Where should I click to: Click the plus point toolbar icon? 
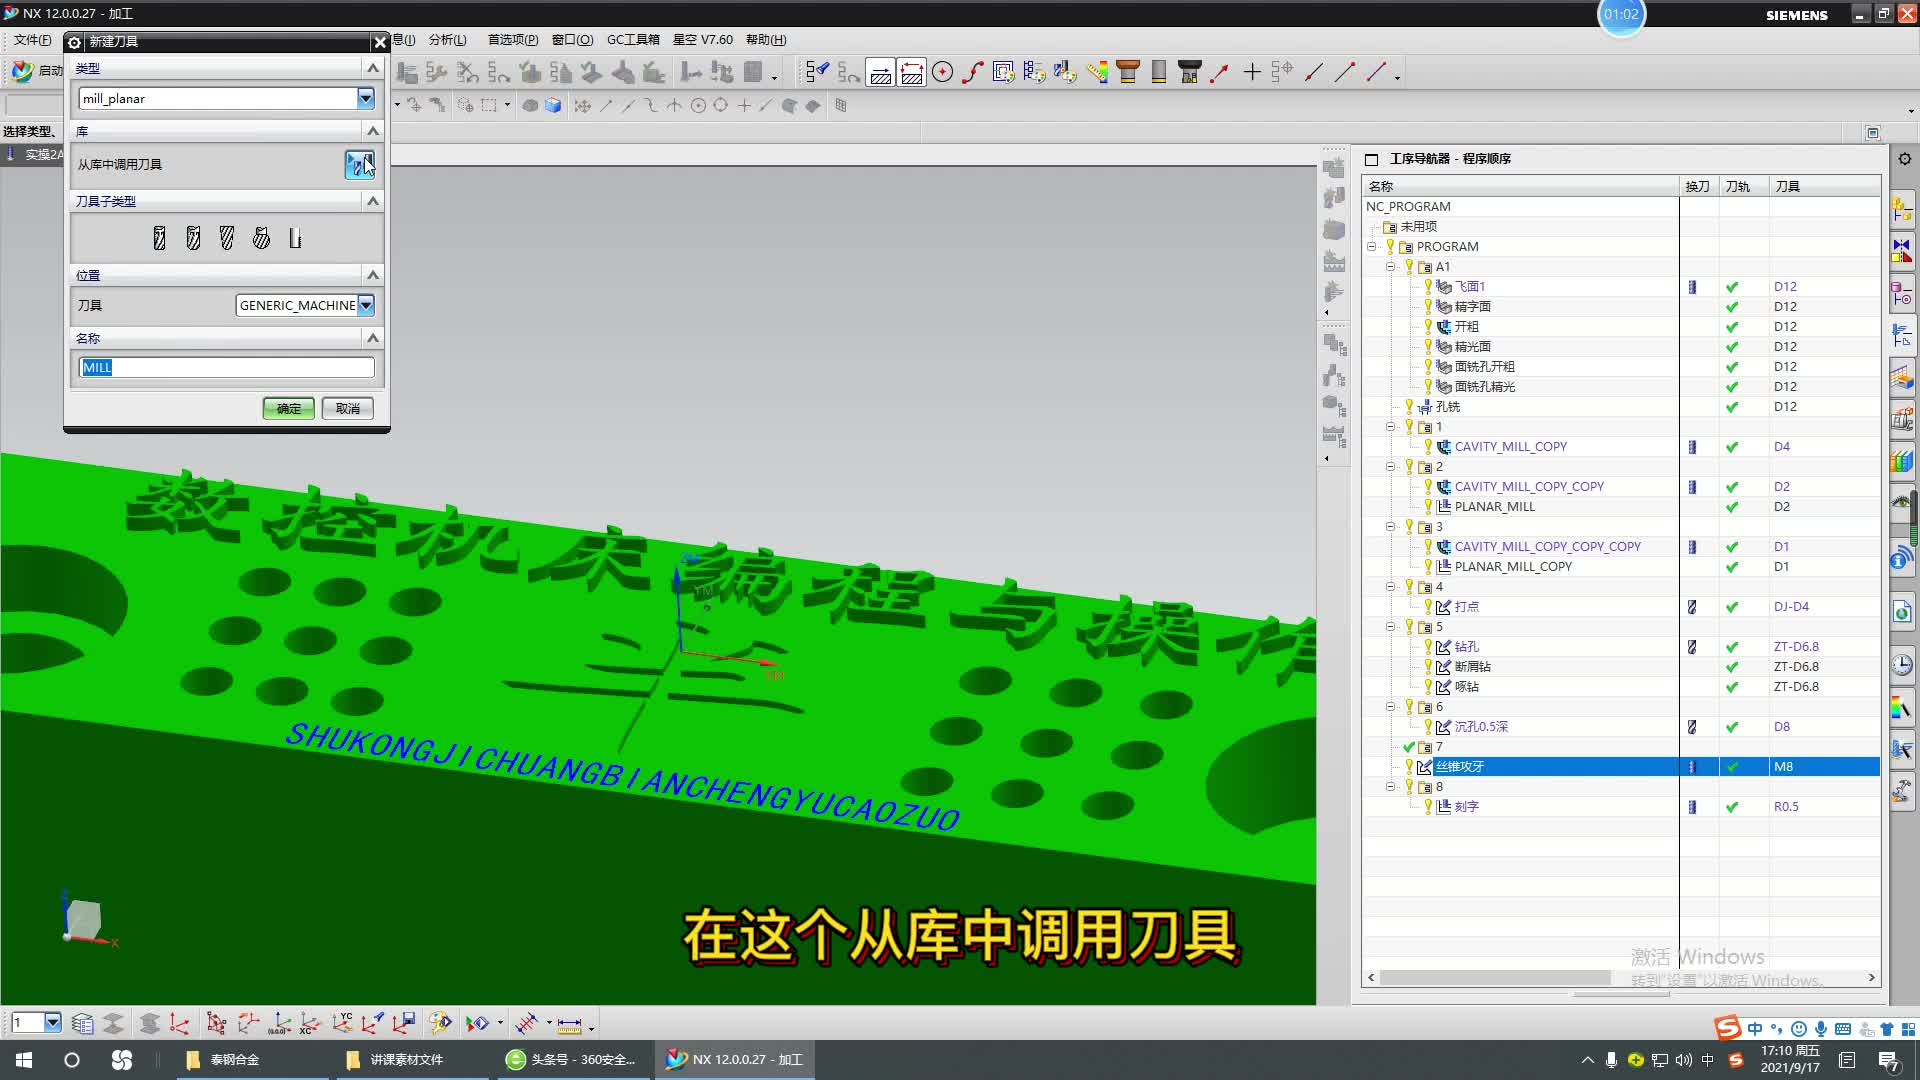click(x=1251, y=72)
